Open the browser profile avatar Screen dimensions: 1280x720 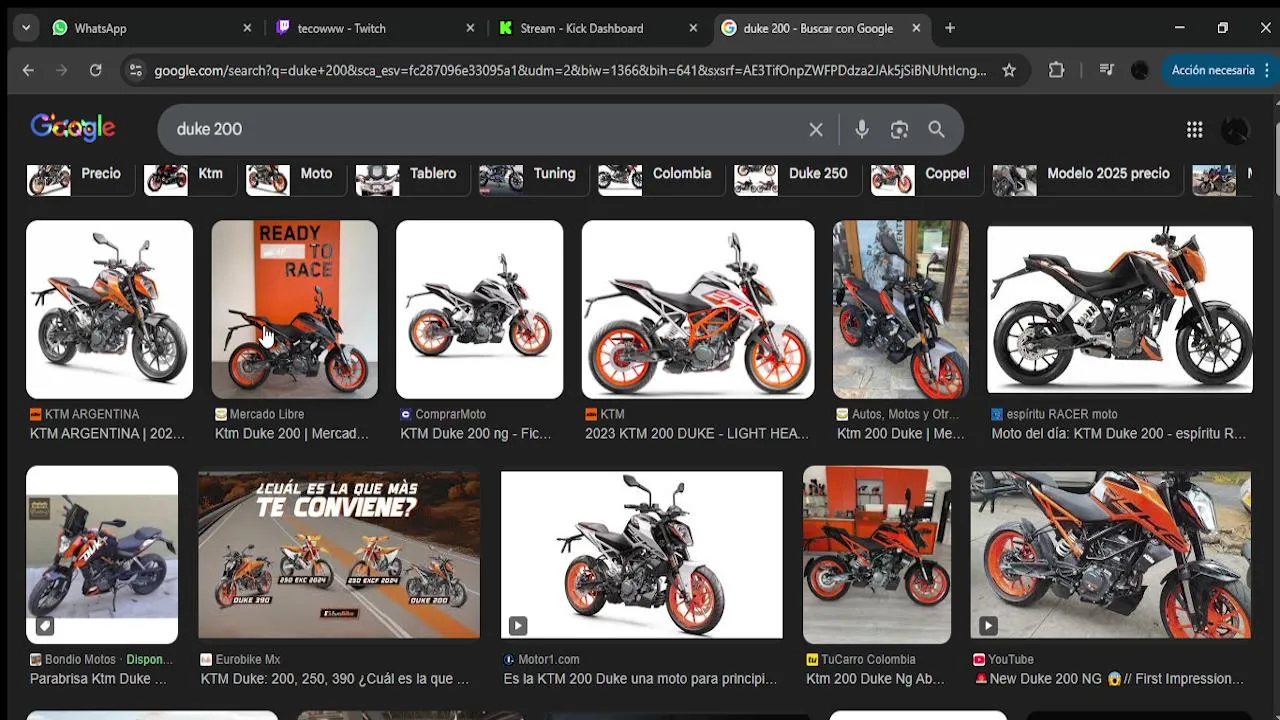pos(1140,70)
